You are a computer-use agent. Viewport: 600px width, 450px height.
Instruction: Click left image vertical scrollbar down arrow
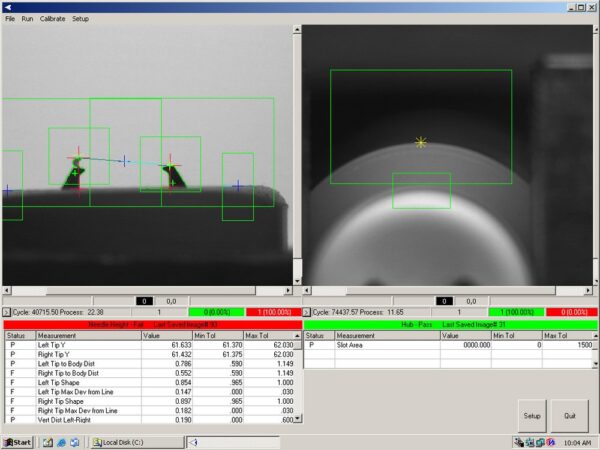297,281
